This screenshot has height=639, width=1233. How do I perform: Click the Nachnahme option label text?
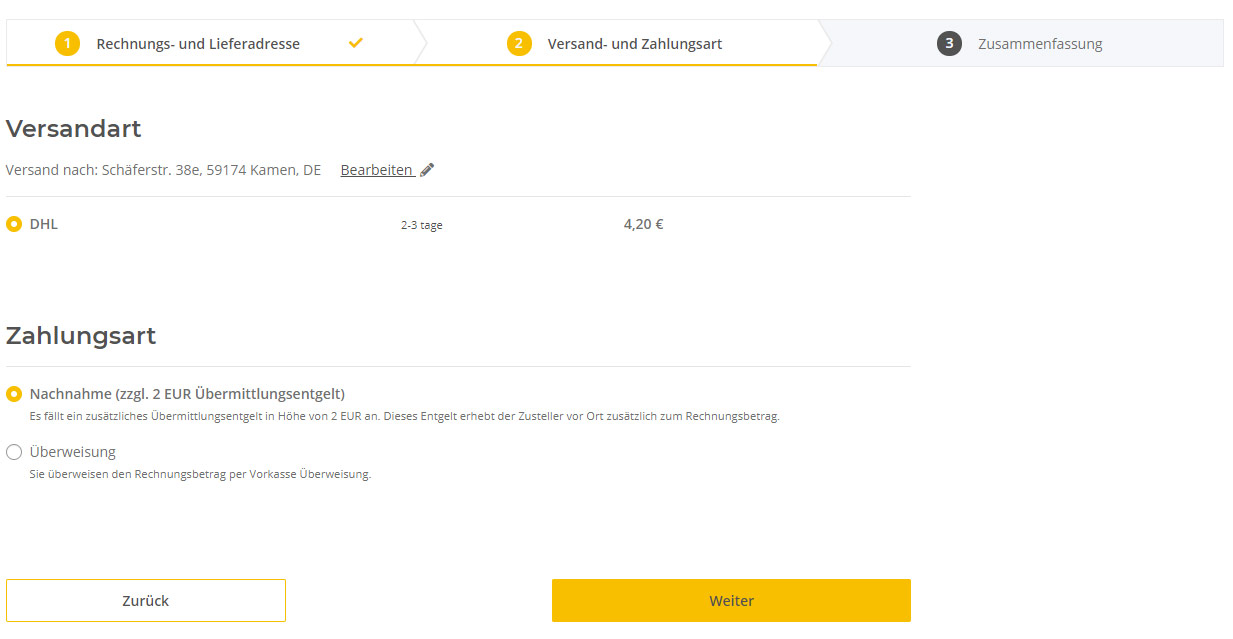click(x=187, y=394)
